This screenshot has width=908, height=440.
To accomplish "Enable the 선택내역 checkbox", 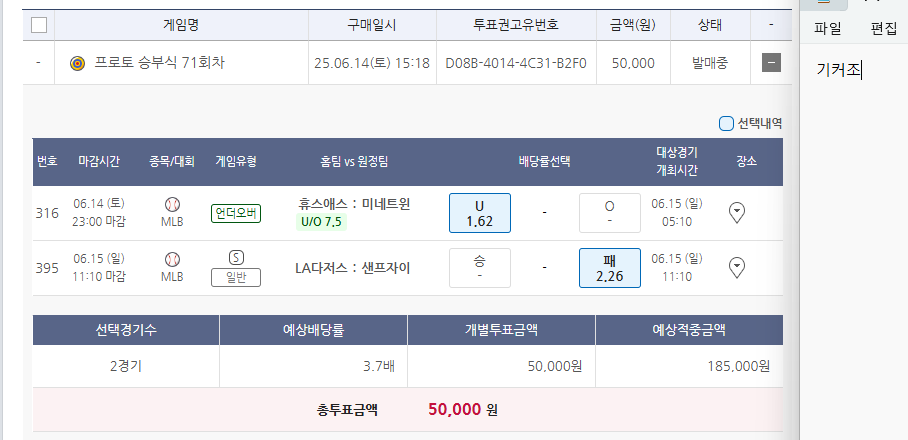I will pyautogui.click(x=727, y=124).
